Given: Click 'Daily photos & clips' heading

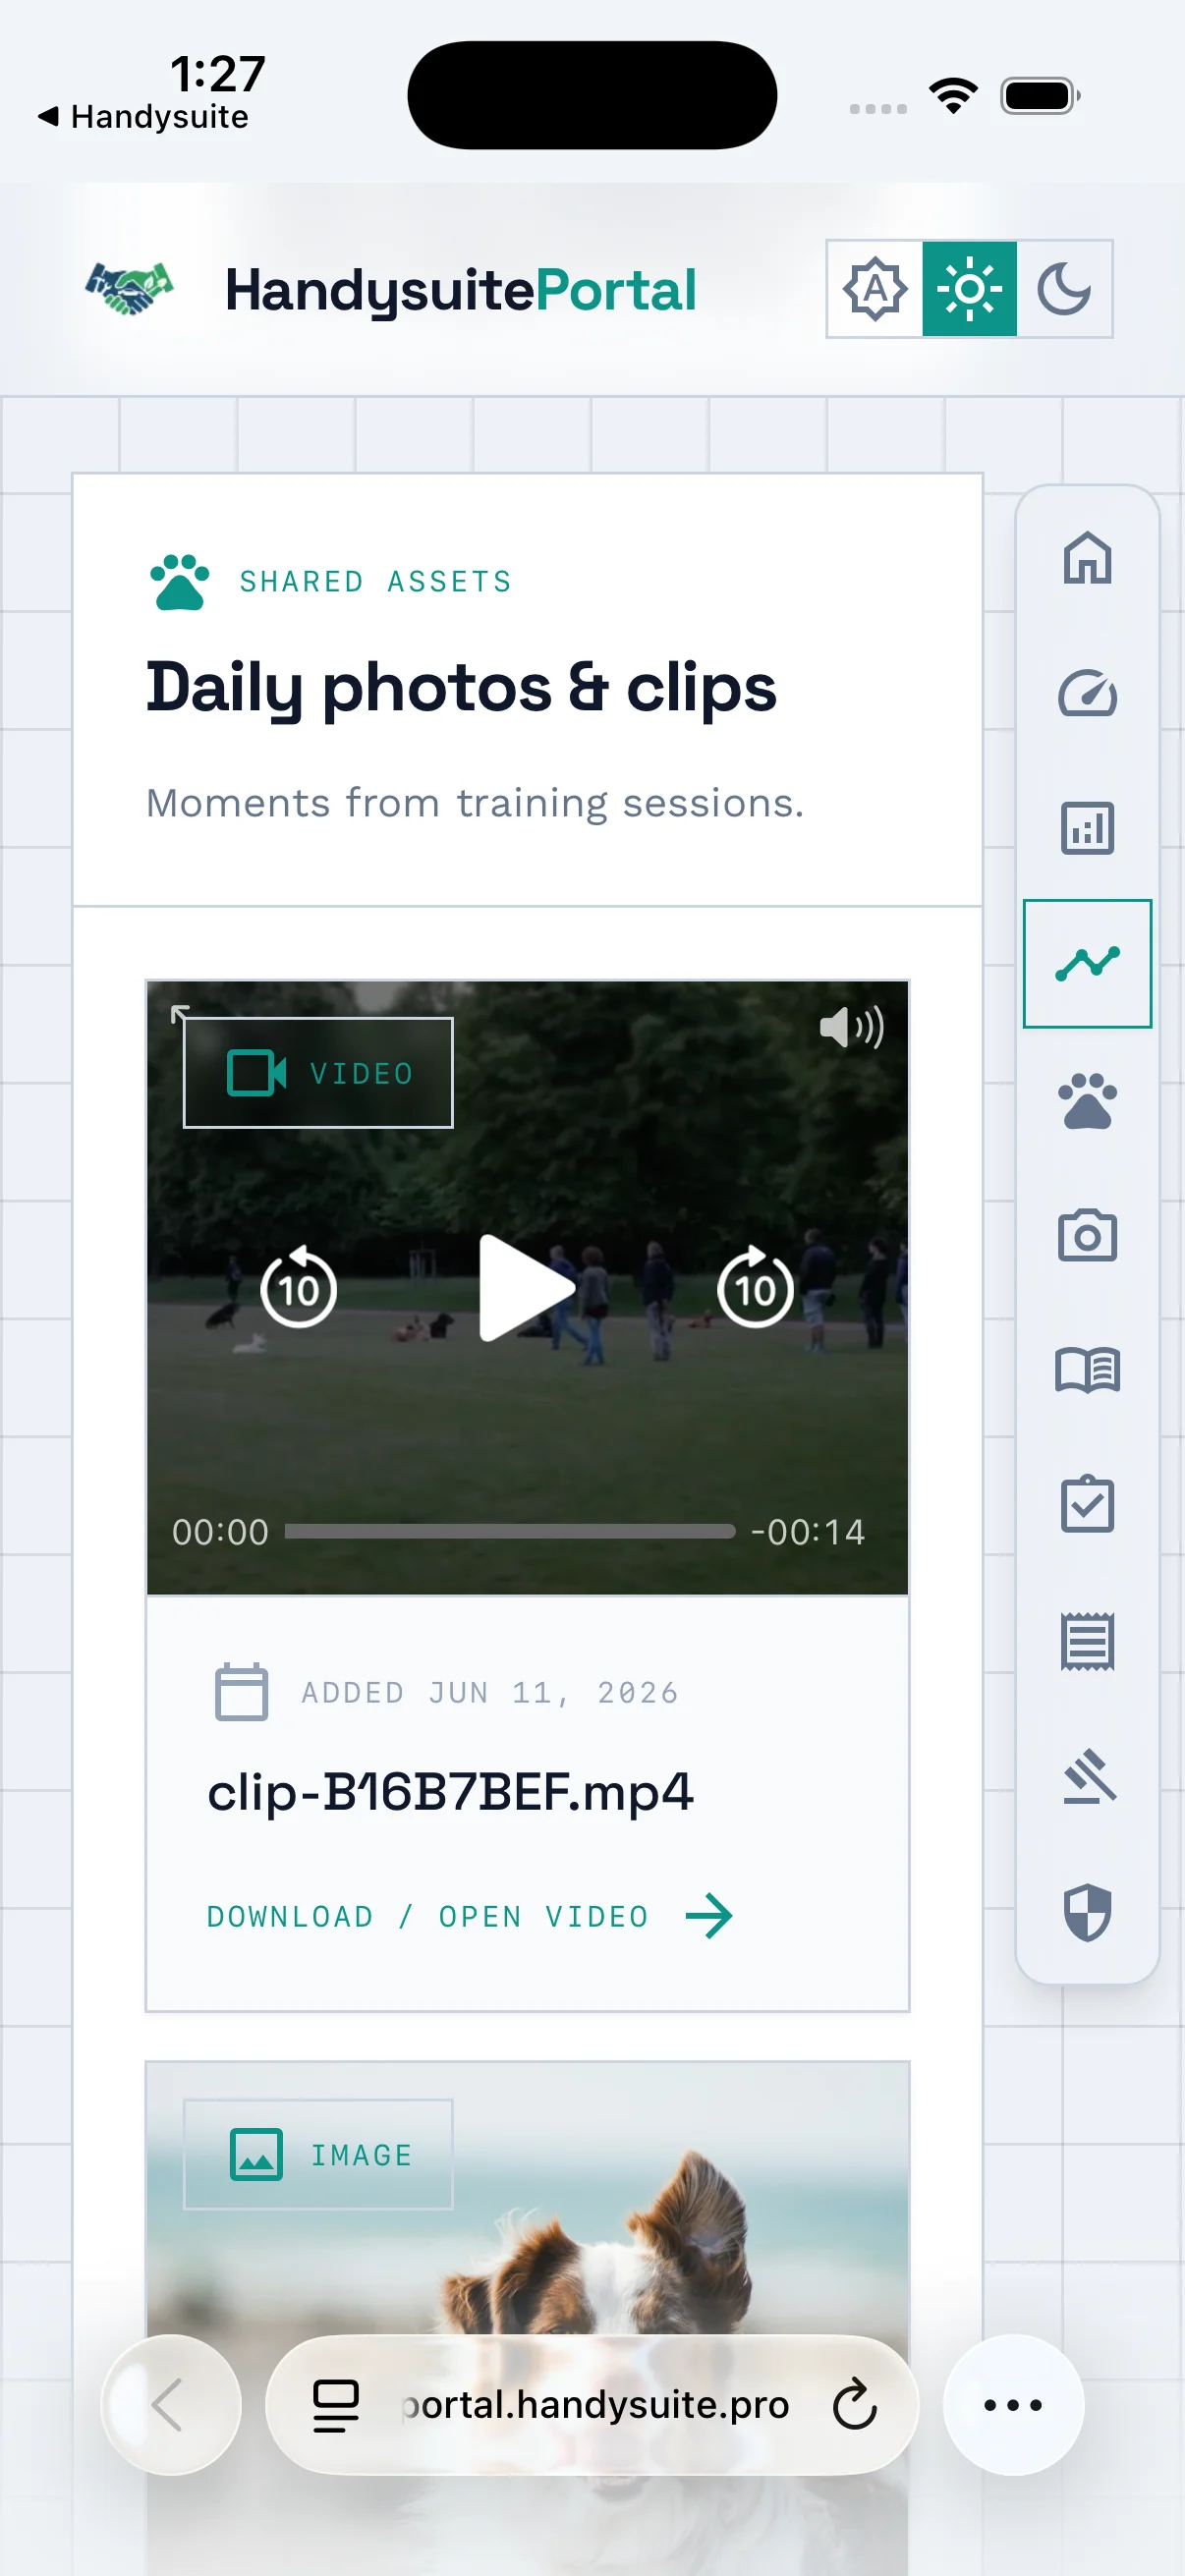Looking at the screenshot, I should tap(461, 688).
